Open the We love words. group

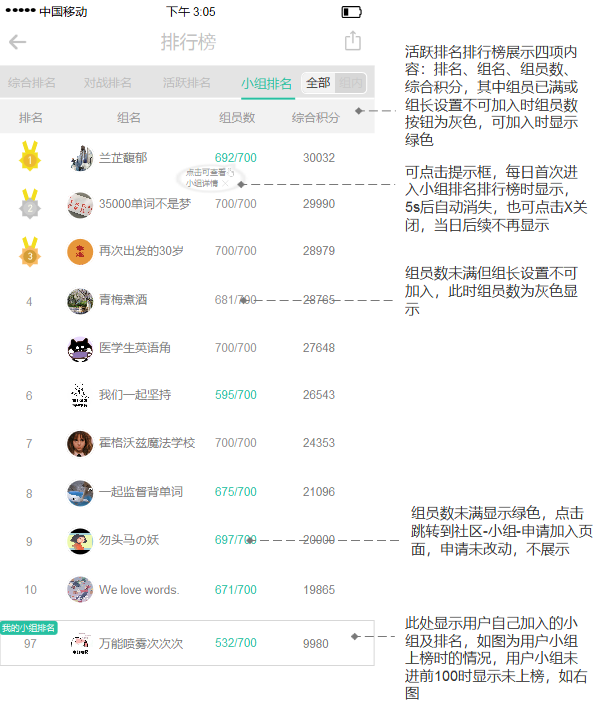point(139,590)
